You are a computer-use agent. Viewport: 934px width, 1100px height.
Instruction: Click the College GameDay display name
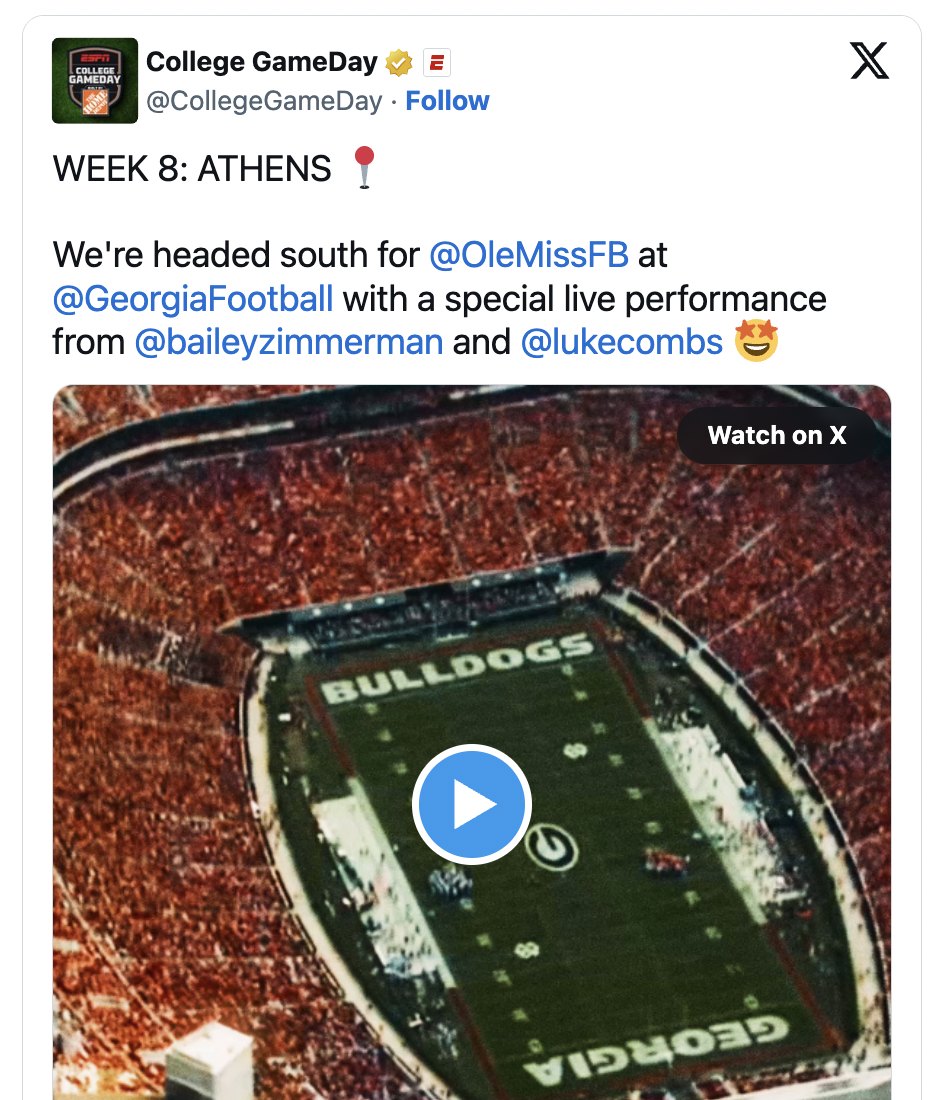point(261,62)
